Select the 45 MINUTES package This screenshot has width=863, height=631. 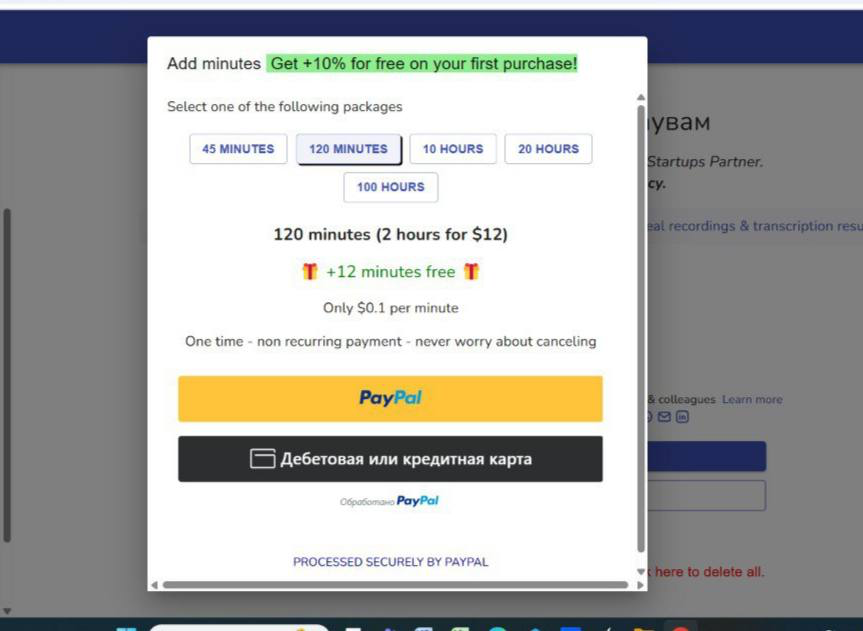pyautogui.click(x=238, y=149)
